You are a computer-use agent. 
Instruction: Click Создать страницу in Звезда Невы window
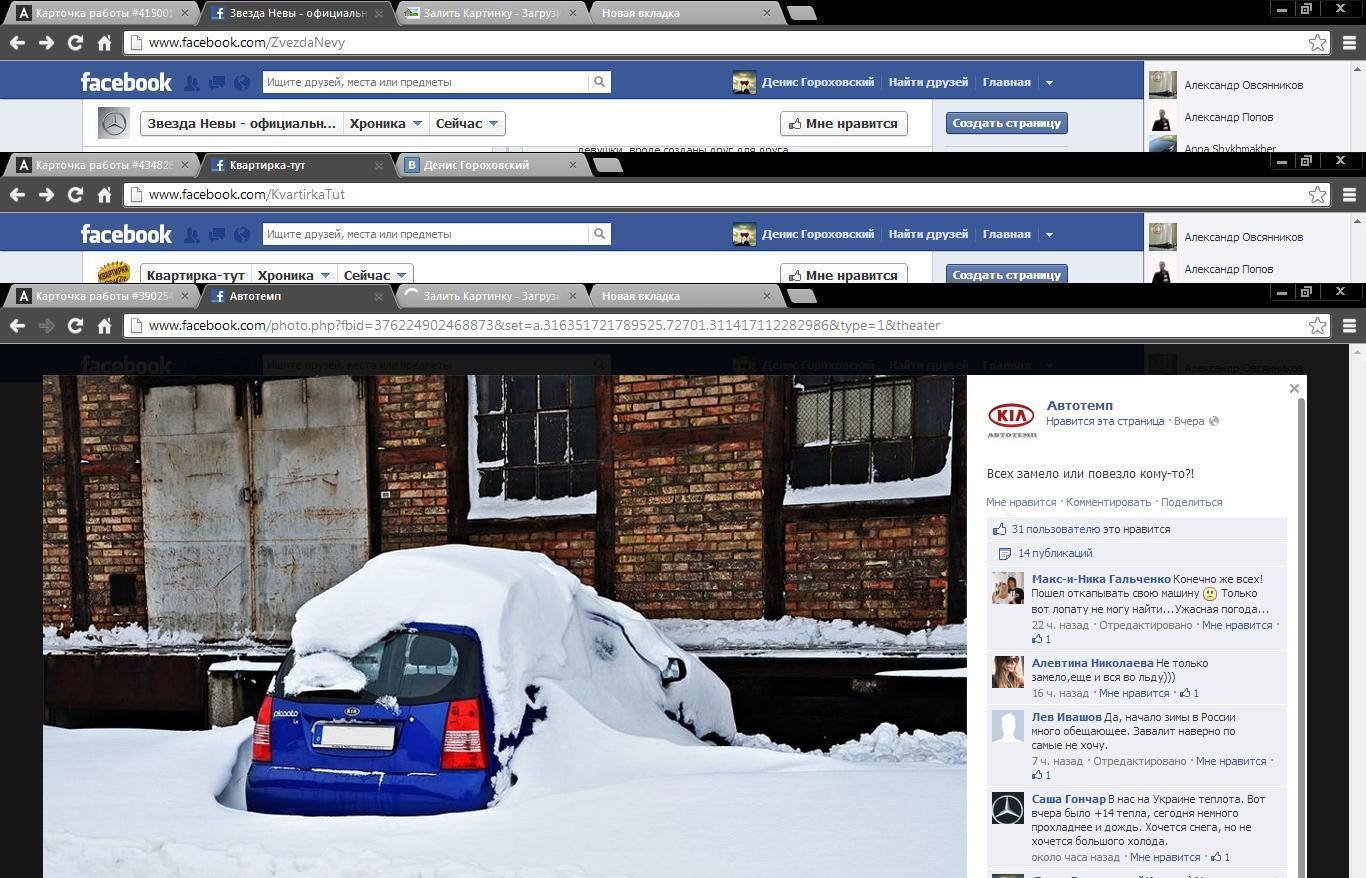click(x=1006, y=123)
